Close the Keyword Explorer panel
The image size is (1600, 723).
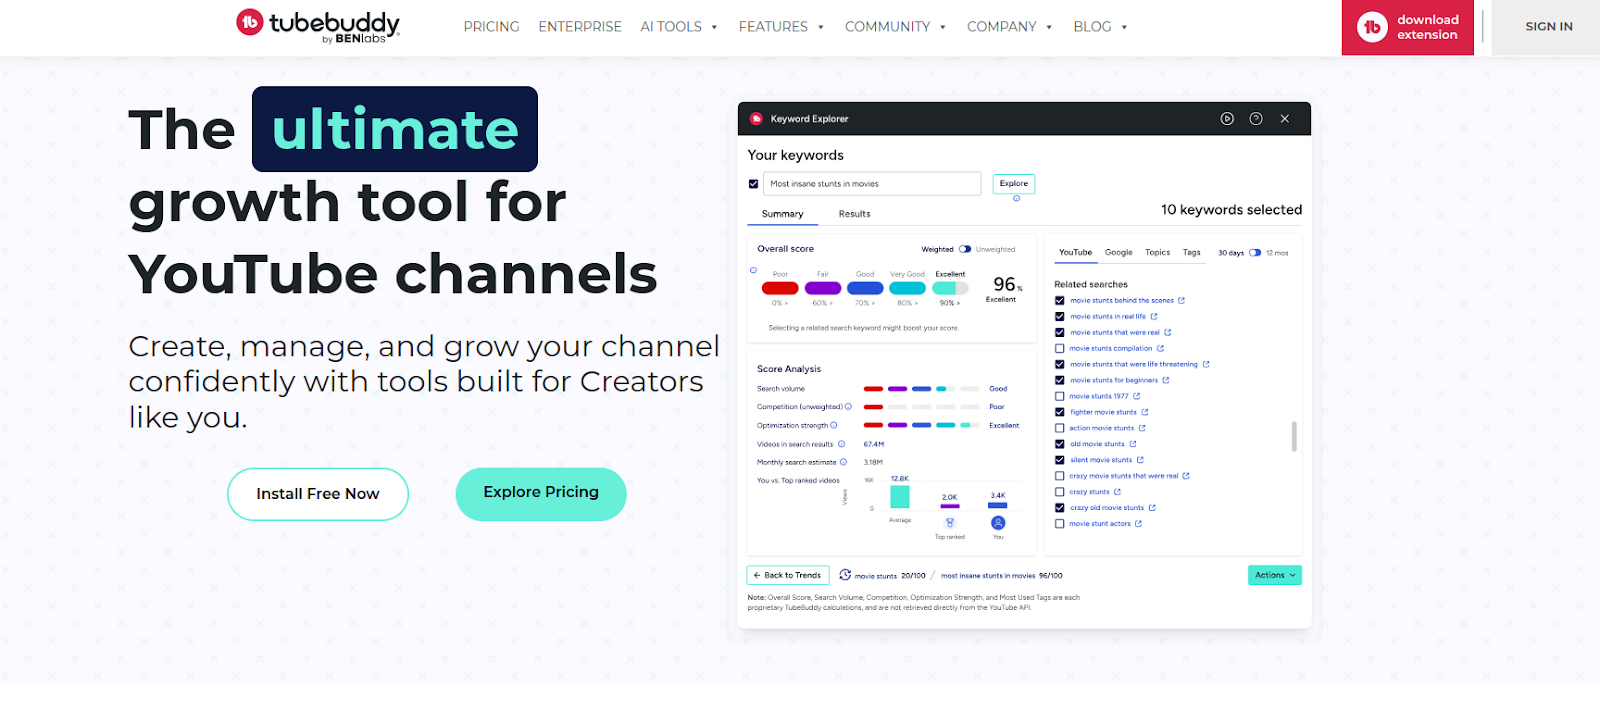tap(1285, 119)
